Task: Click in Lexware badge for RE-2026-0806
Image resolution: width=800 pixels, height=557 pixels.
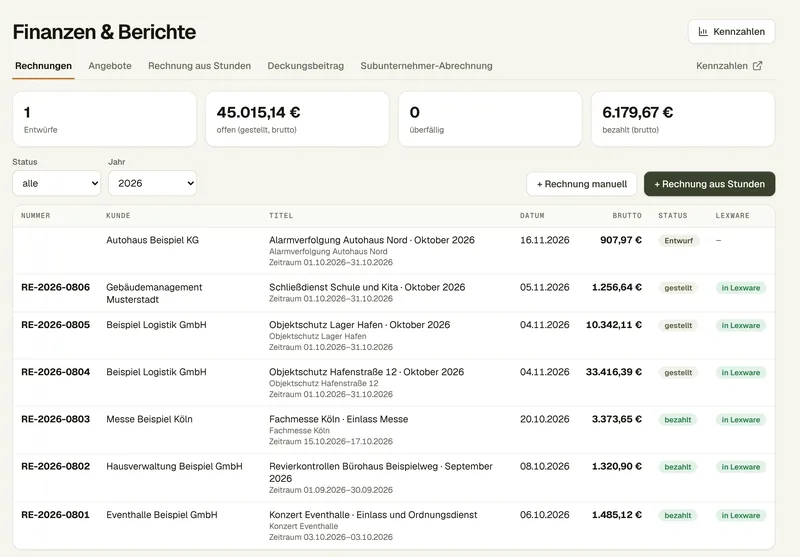Action: (741, 288)
